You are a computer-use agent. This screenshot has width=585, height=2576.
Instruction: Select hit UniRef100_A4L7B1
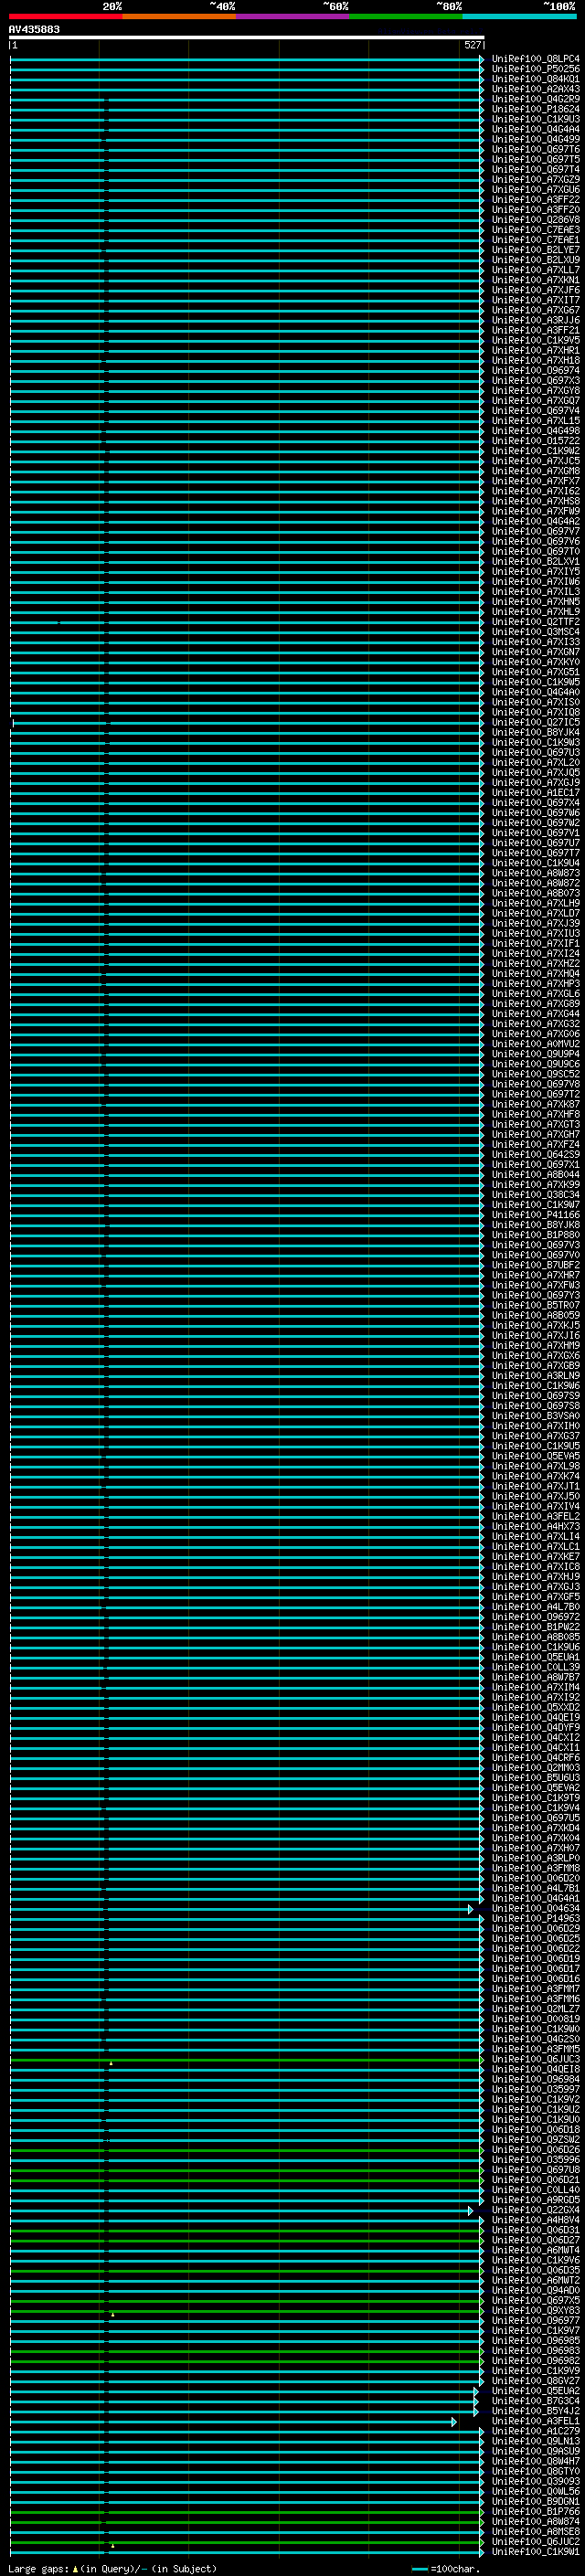[535, 1888]
